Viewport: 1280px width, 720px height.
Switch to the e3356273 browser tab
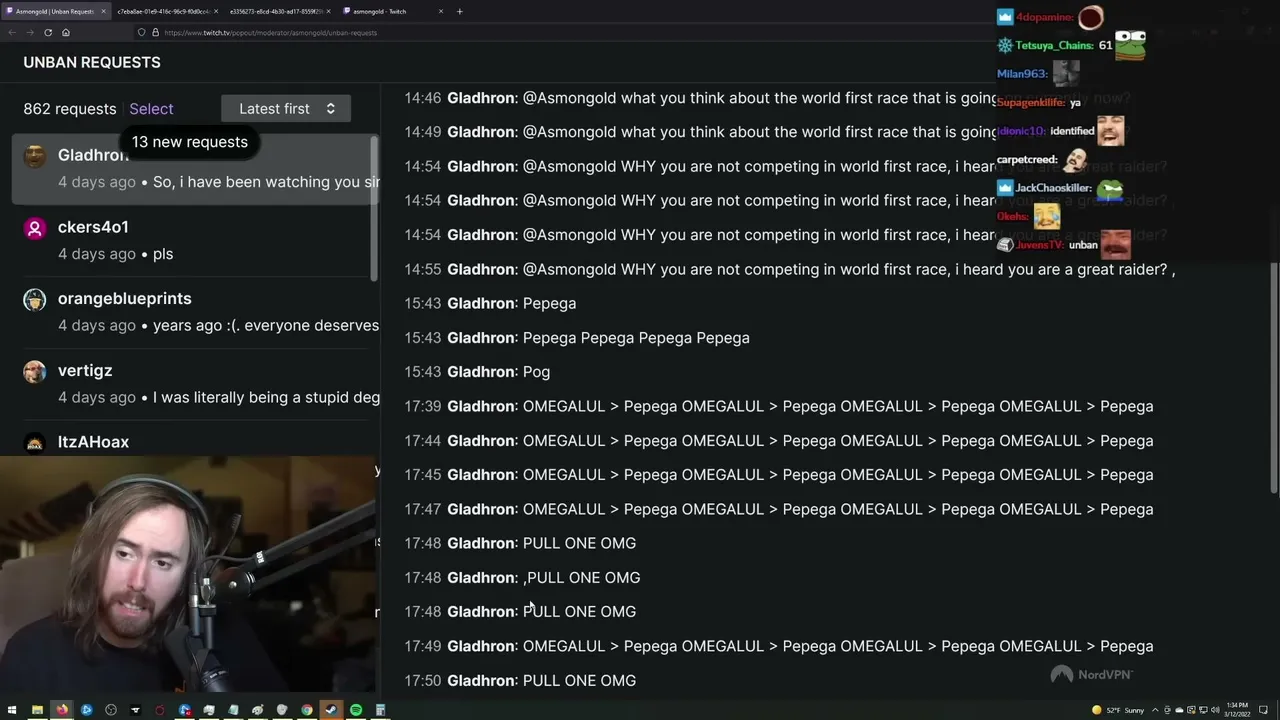tap(279, 11)
